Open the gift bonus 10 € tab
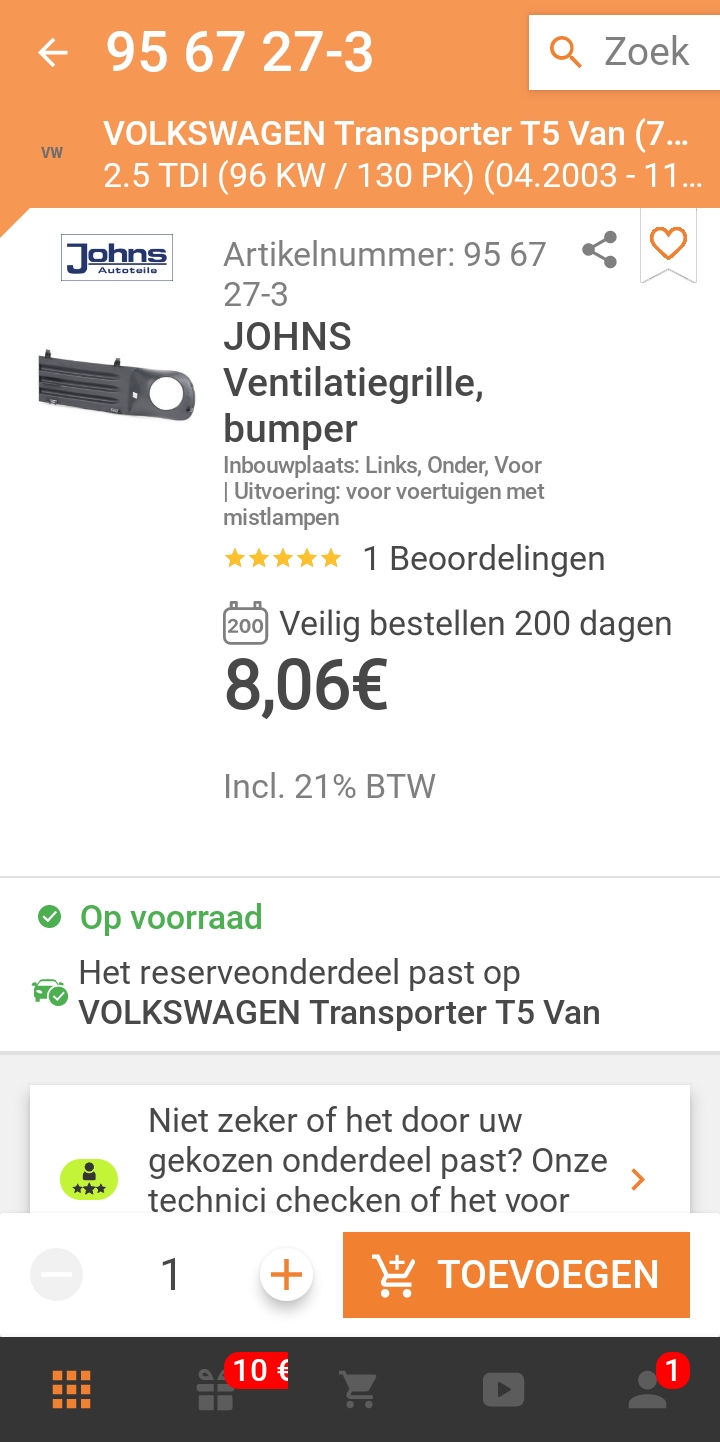The height and width of the screenshot is (1442, 720). 216,1389
